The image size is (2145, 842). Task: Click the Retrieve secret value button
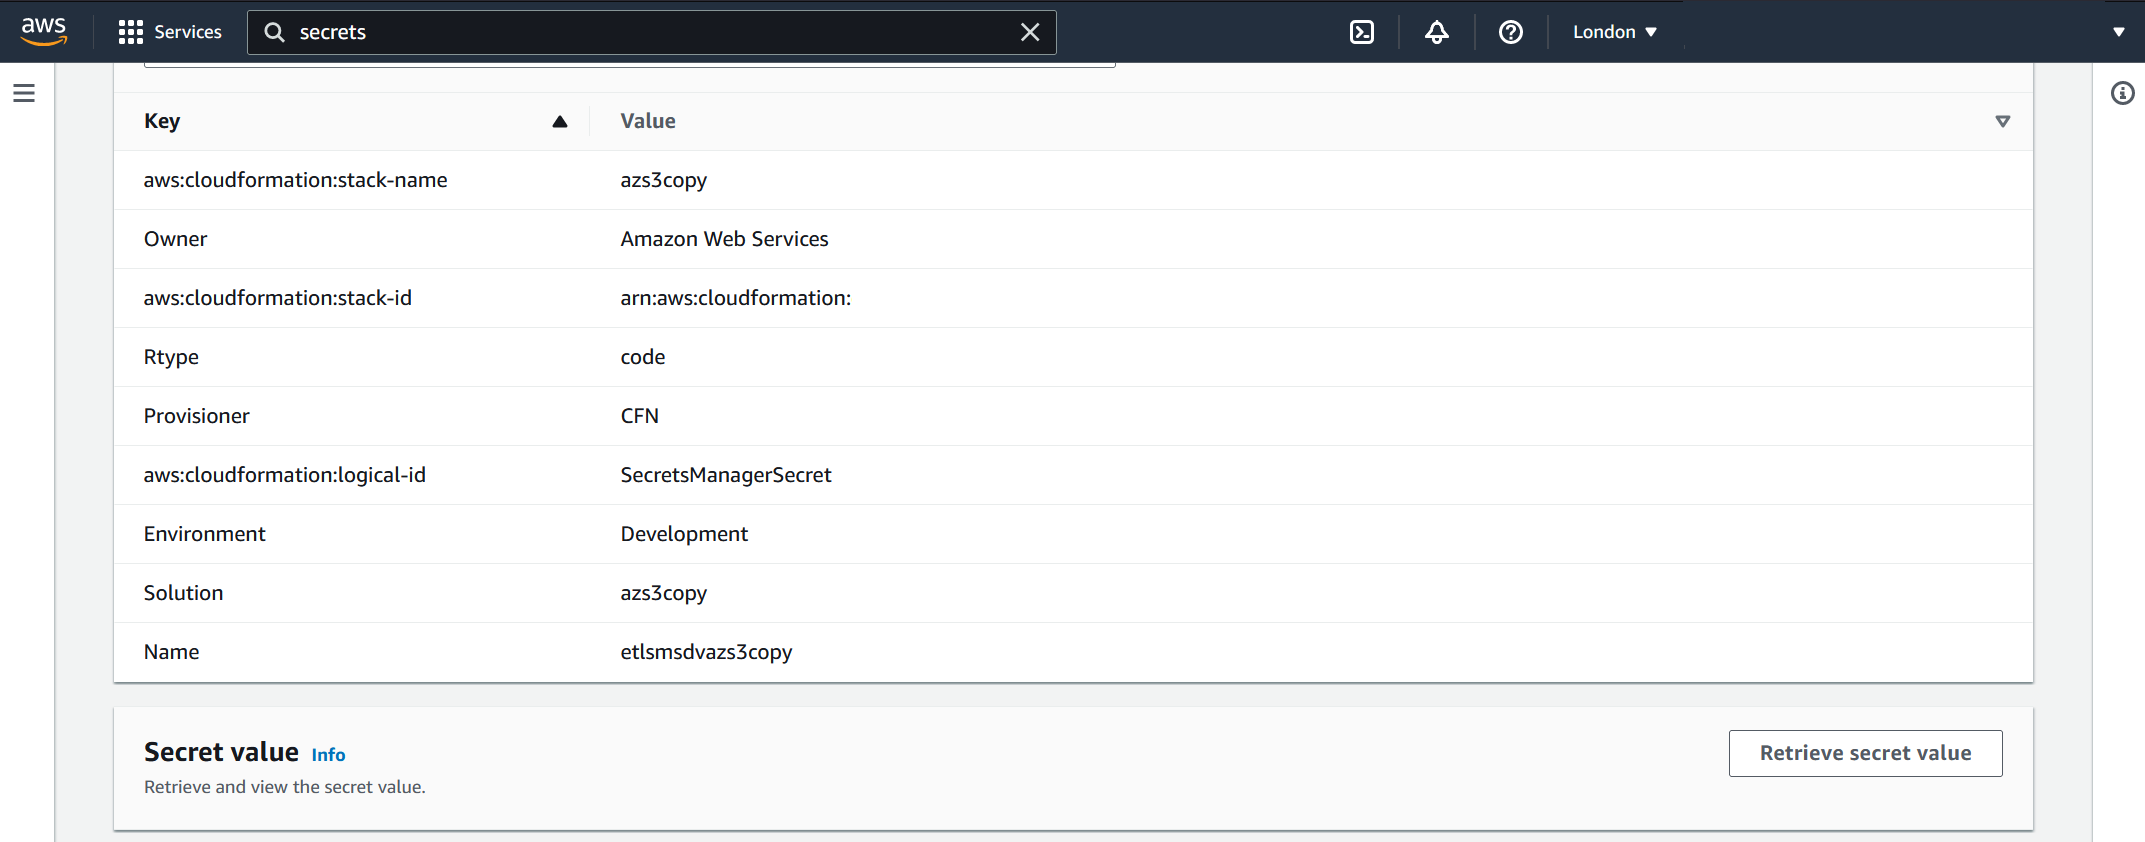[x=1866, y=753]
